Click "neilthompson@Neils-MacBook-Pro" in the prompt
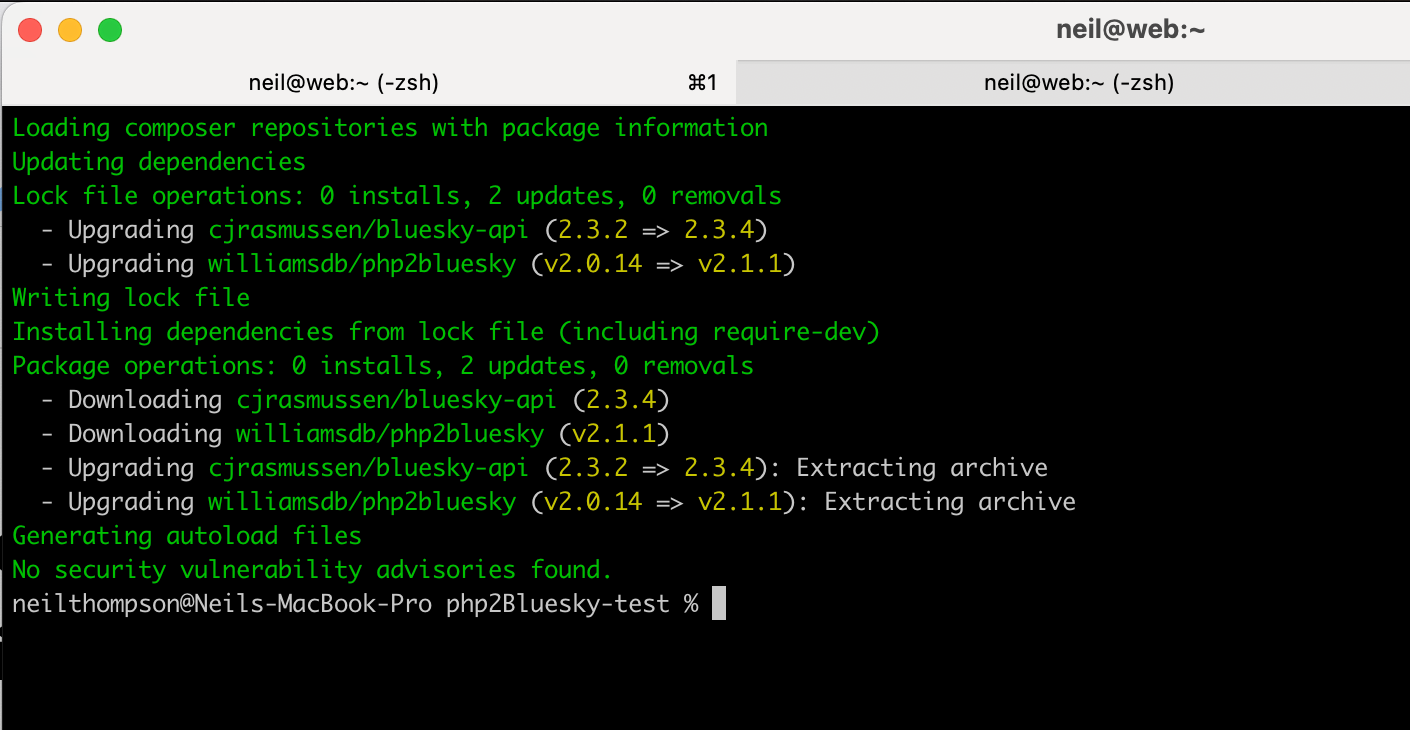Screen dimensions: 1410x730 222,604
